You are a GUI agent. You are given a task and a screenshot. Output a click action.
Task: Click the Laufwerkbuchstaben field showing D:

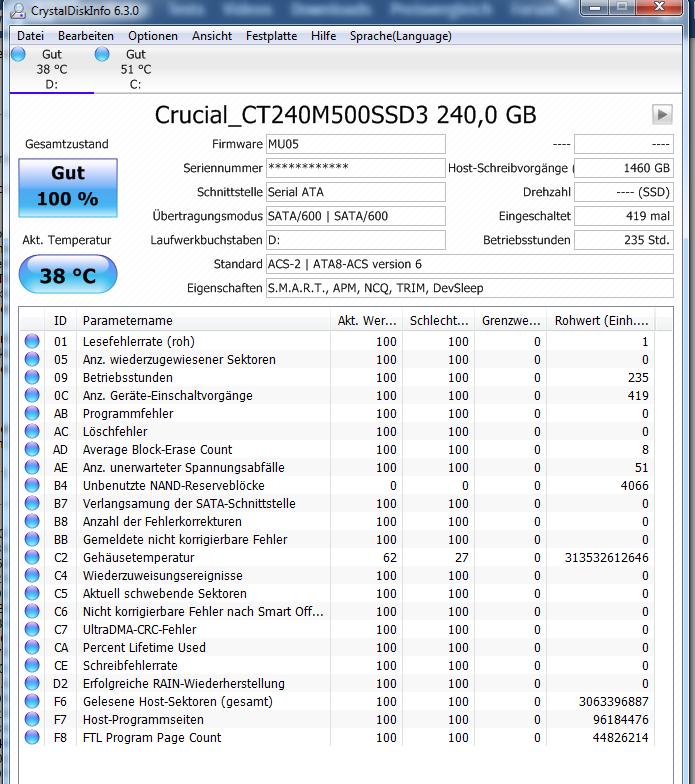[x=356, y=240]
